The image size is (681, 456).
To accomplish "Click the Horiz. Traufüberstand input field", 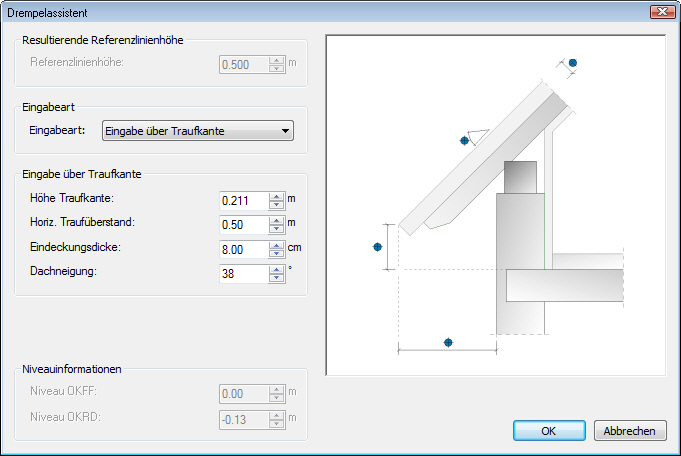I will (x=244, y=225).
